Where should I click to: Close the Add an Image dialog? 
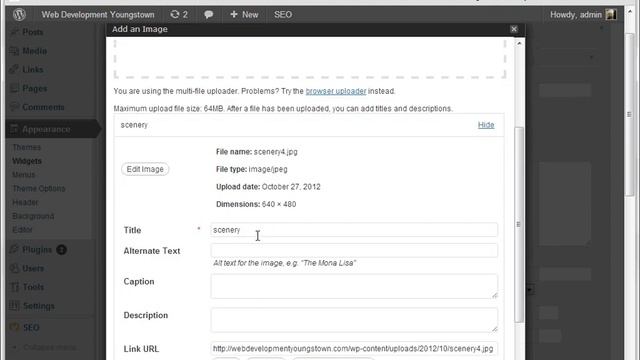514,29
